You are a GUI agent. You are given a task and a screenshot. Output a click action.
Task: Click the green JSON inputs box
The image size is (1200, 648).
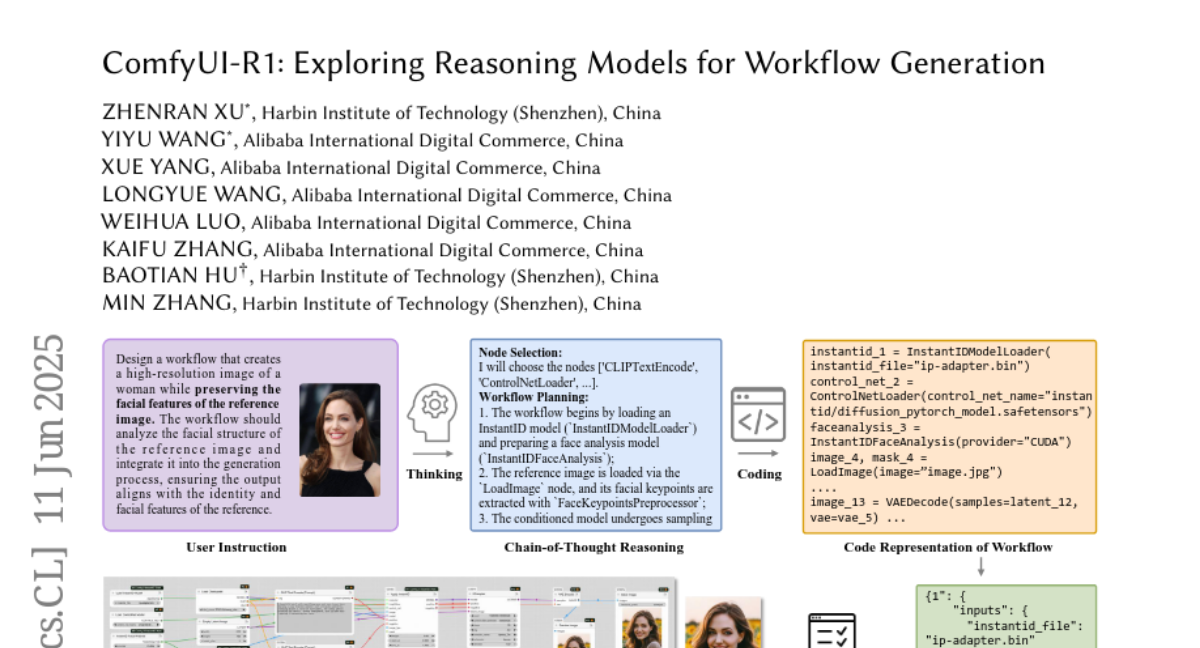1005,617
